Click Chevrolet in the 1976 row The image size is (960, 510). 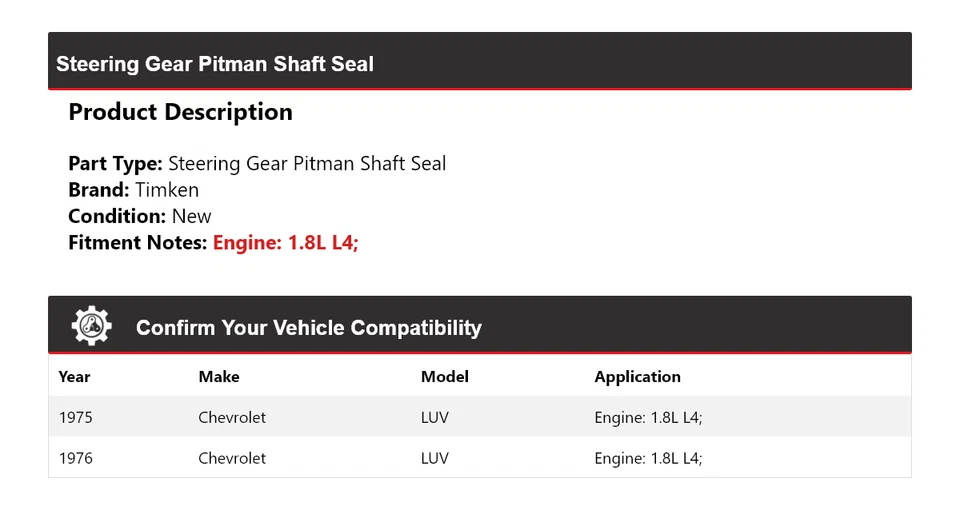pos(232,458)
